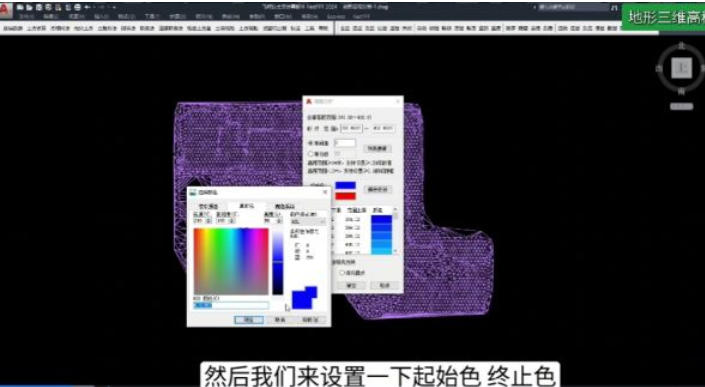This screenshot has height=387, width=705.
Task: Click the ViewCube south label 南
Action: pyautogui.click(x=682, y=91)
